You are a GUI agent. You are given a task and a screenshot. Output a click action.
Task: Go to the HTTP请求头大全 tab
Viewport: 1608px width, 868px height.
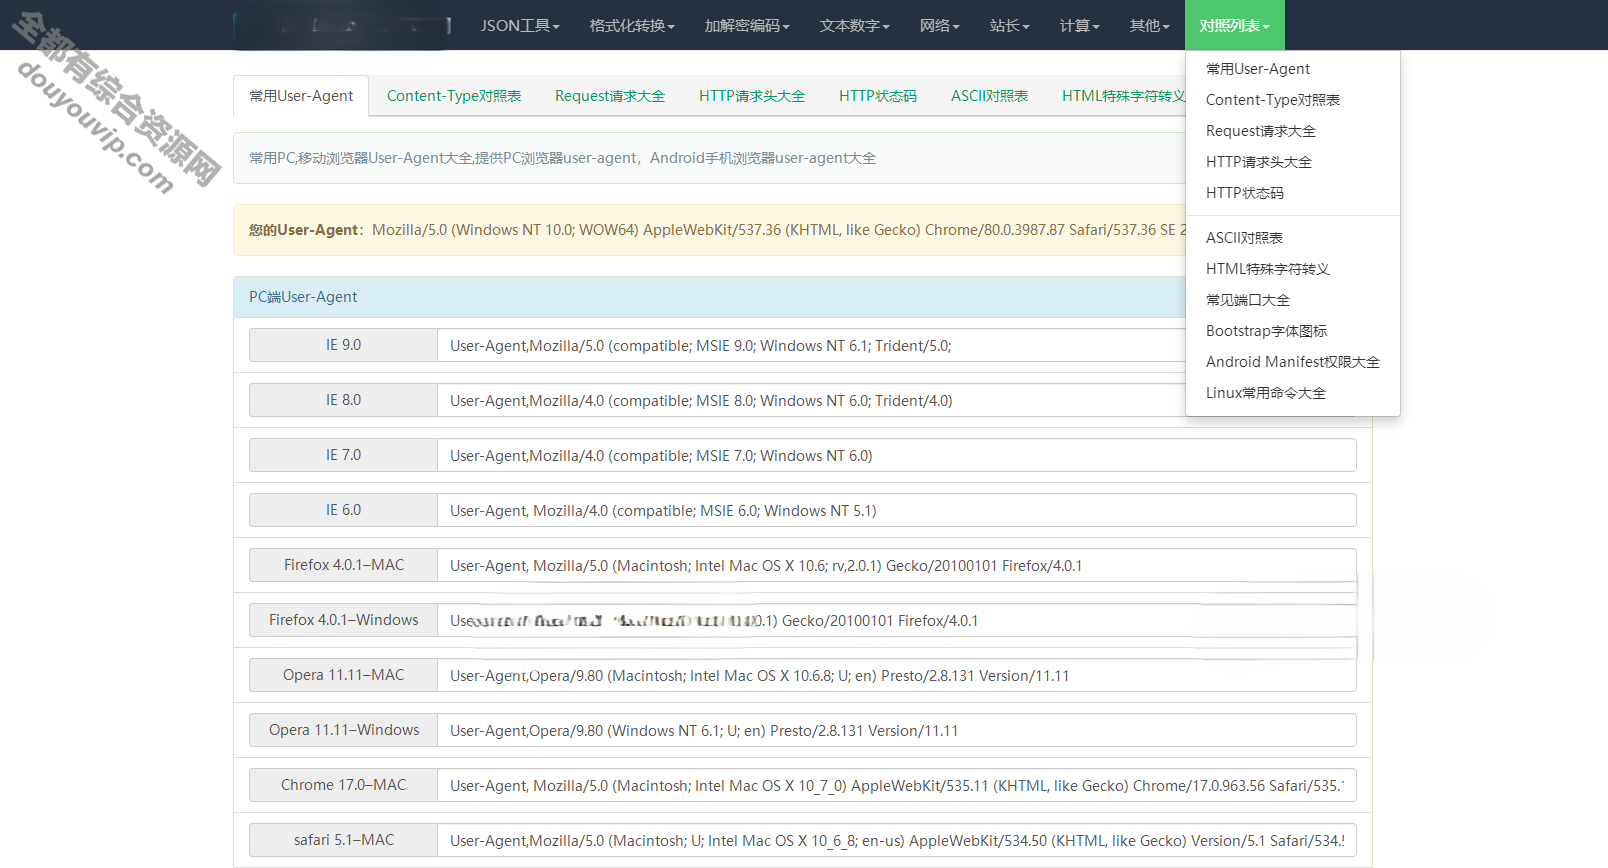[752, 96]
